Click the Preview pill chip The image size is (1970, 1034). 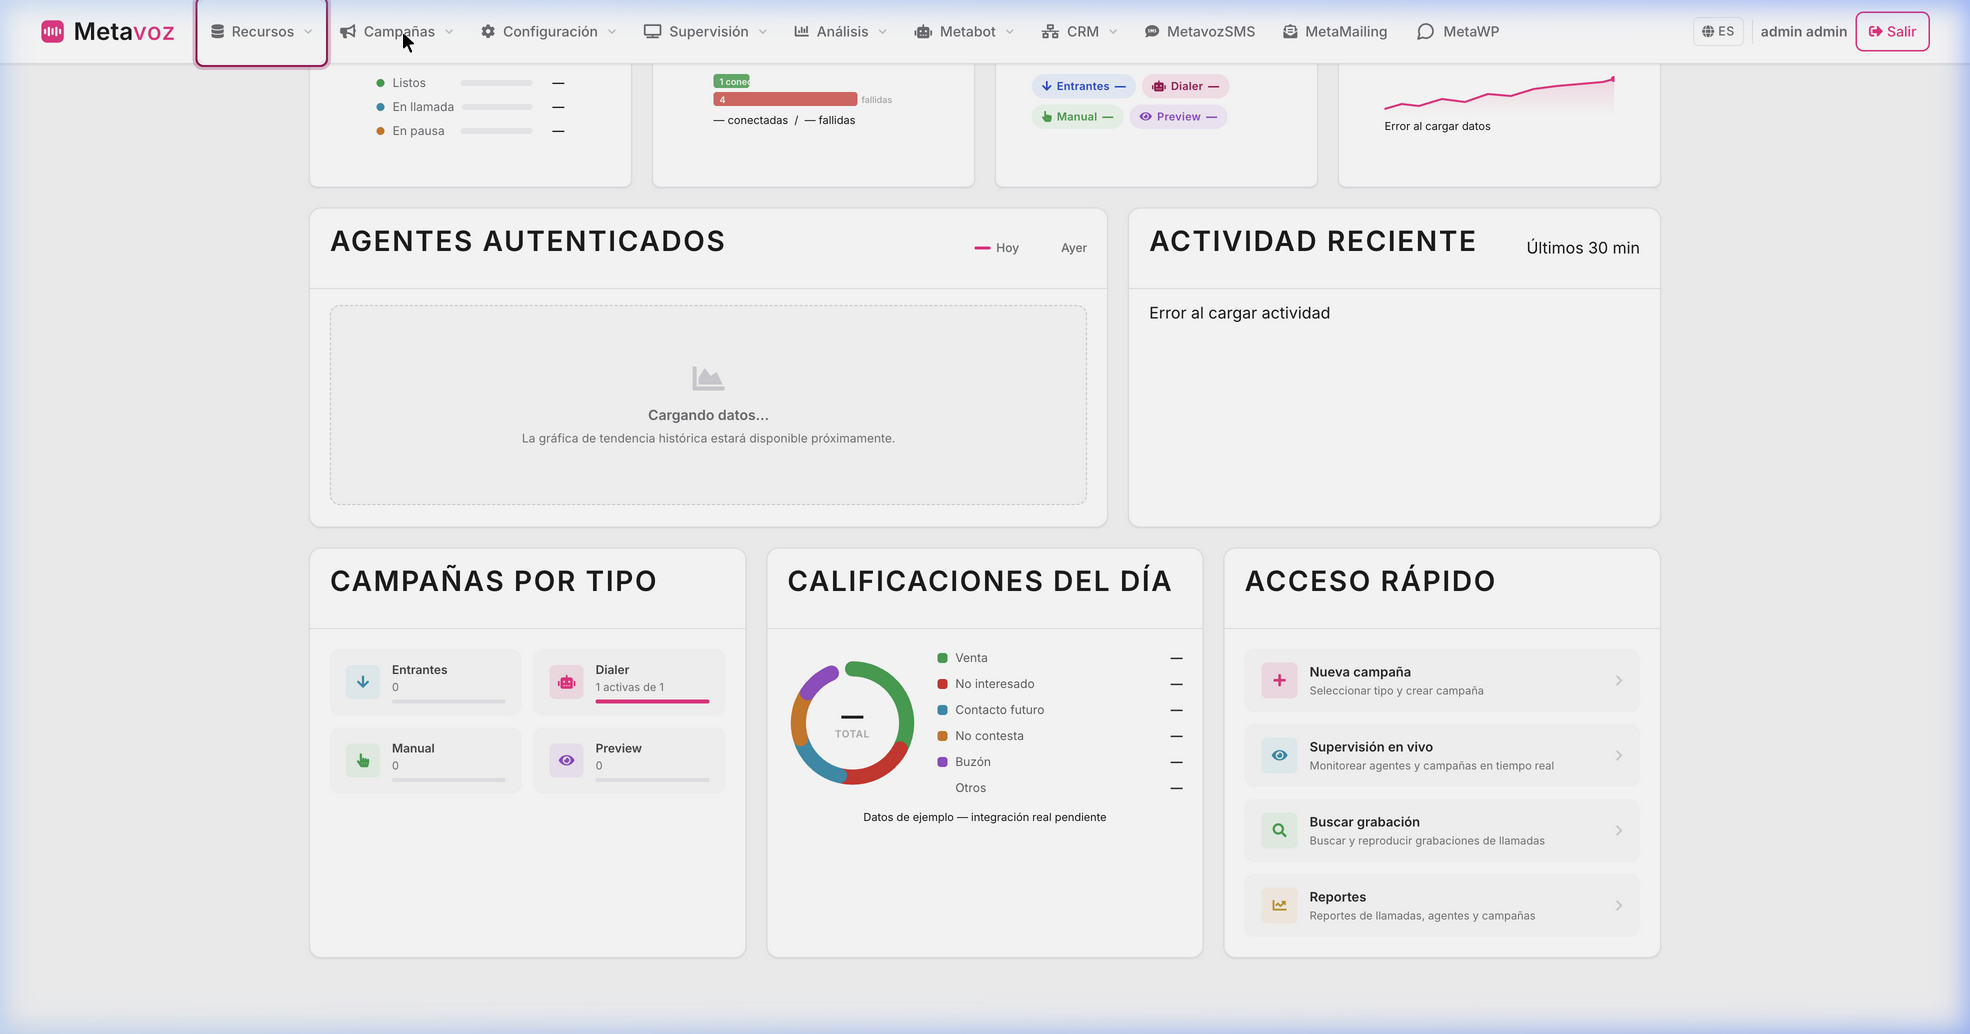point(1178,117)
